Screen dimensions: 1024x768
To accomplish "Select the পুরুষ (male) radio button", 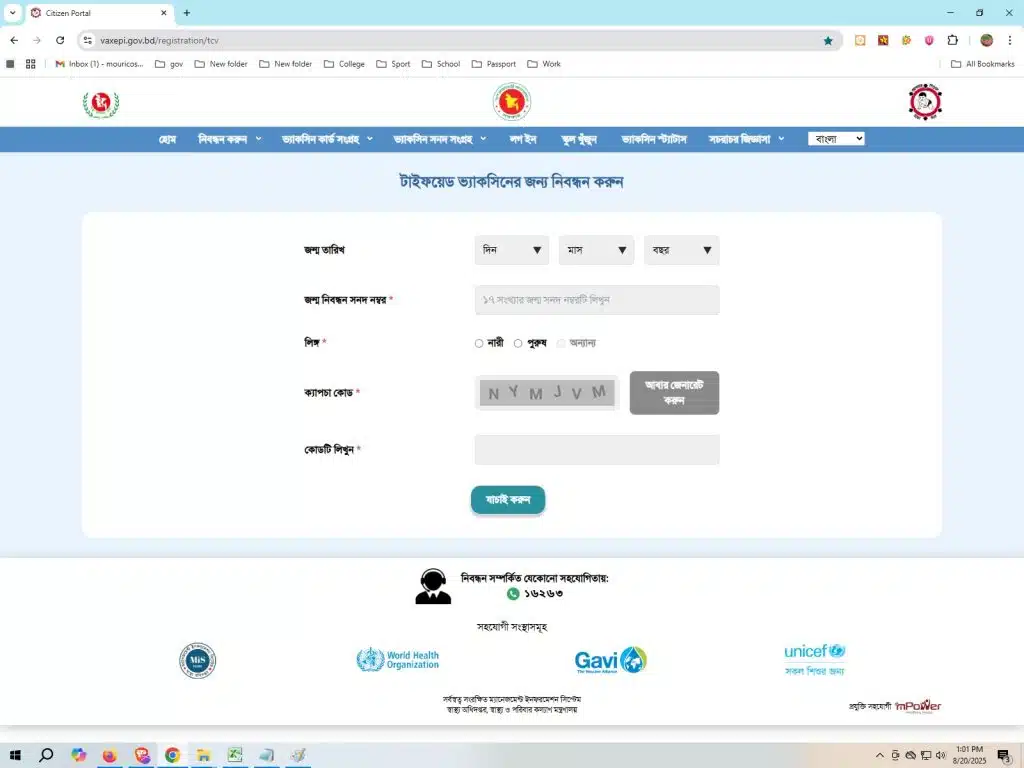I will pos(518,344).
